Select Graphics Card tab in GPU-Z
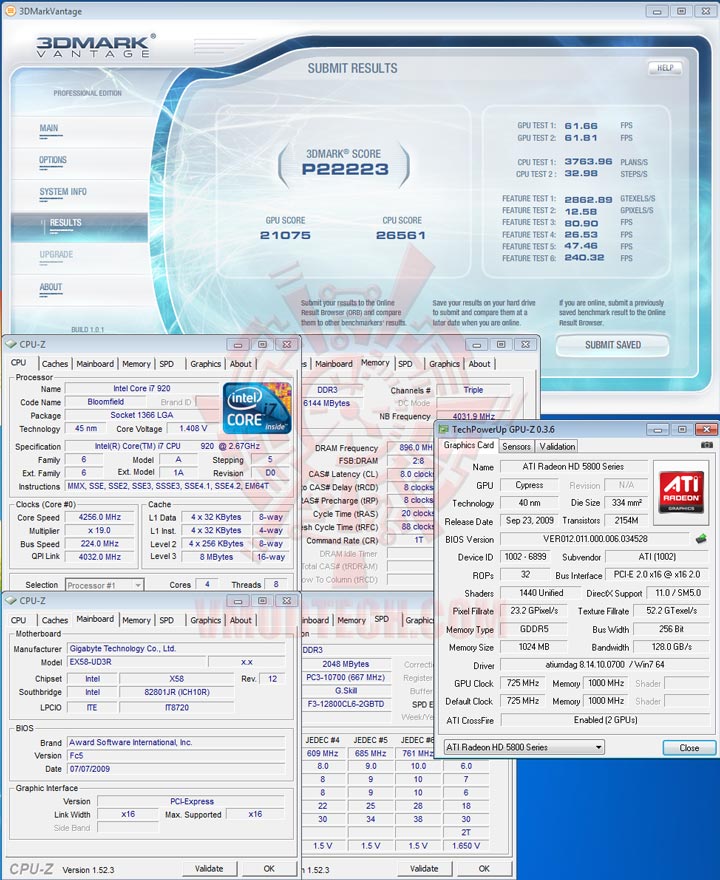 click(x=469, y=445)
